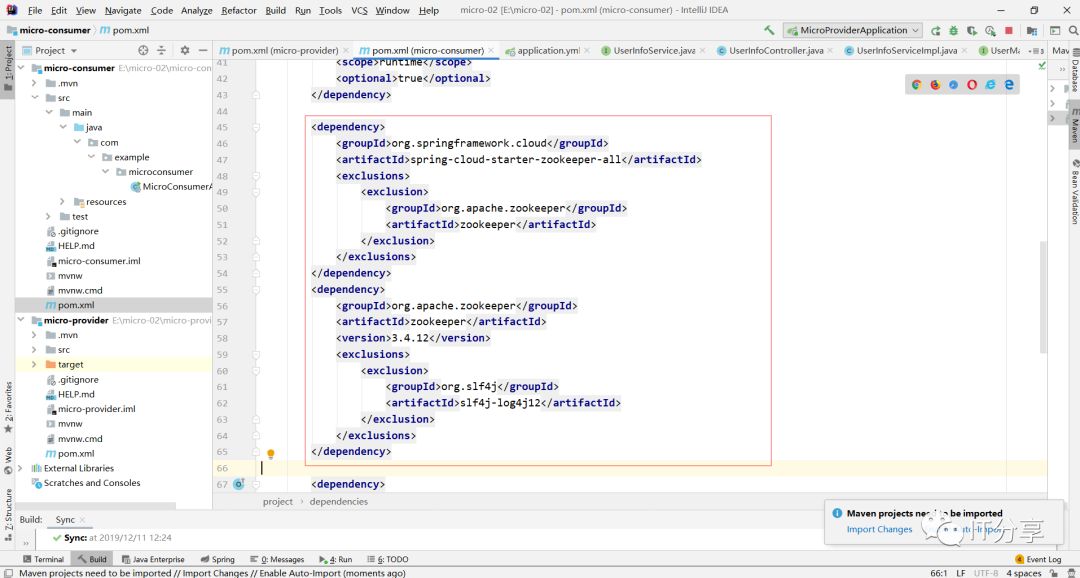Open pom.xml in Opera browser icon
Viewport: 1080px width, 578px height.
[972, 85]
